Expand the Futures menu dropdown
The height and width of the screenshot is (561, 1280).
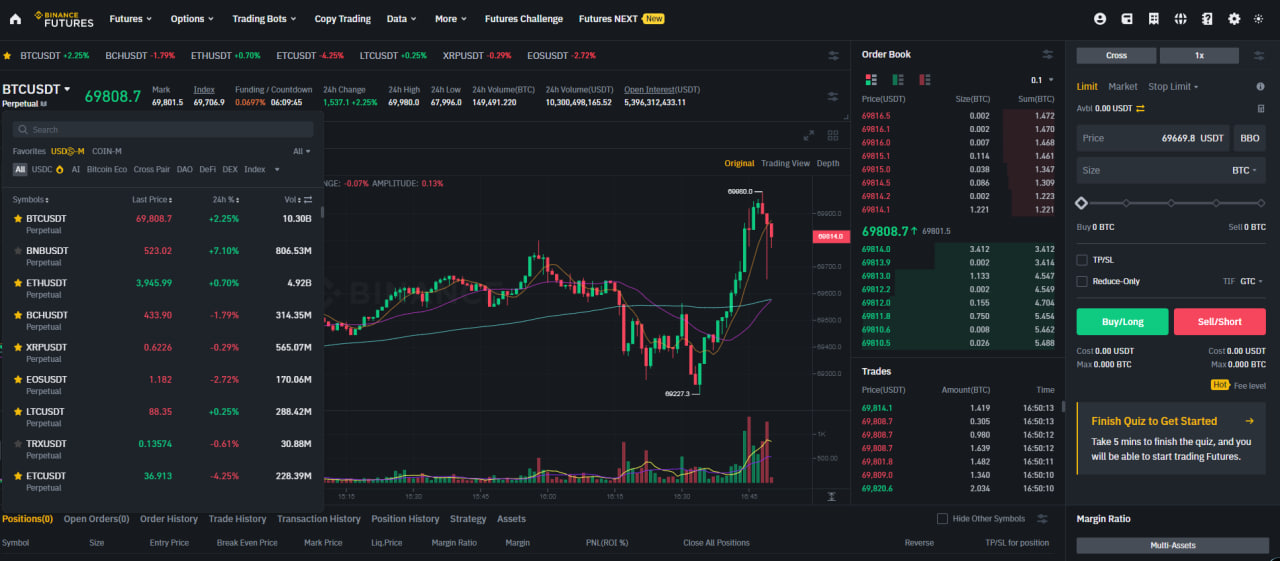click(x=131, y=19)
